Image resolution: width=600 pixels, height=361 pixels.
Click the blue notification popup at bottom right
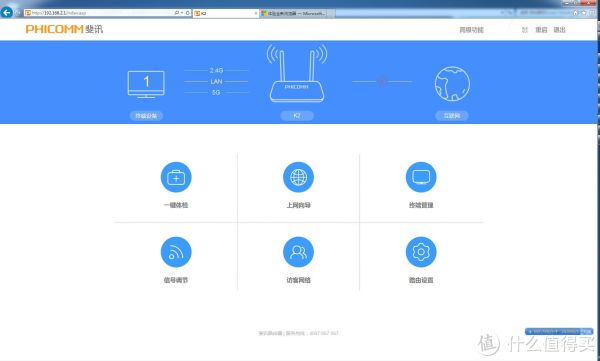pyautogui.click(x=559, y=332)
